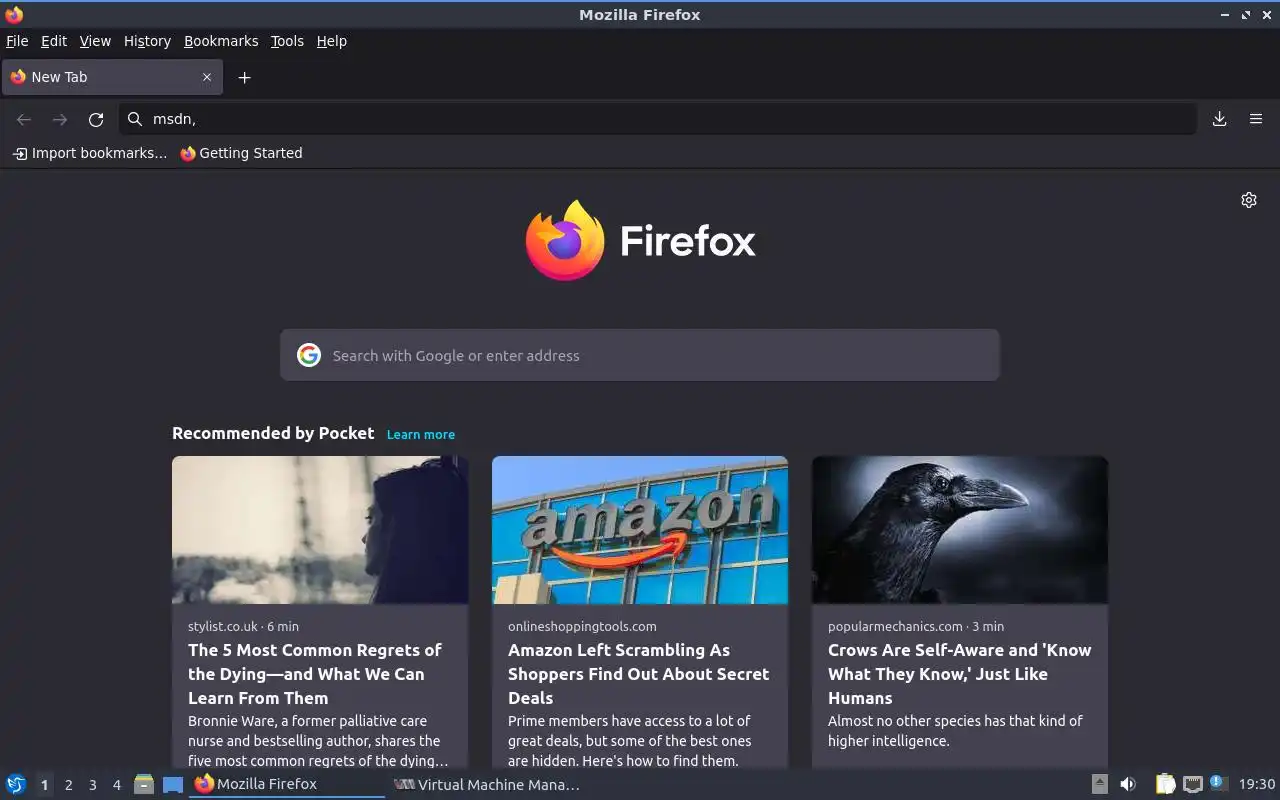Click the show desktop taskbar icon
This screenshot has width=1280, height=800.
pos(173,785)
